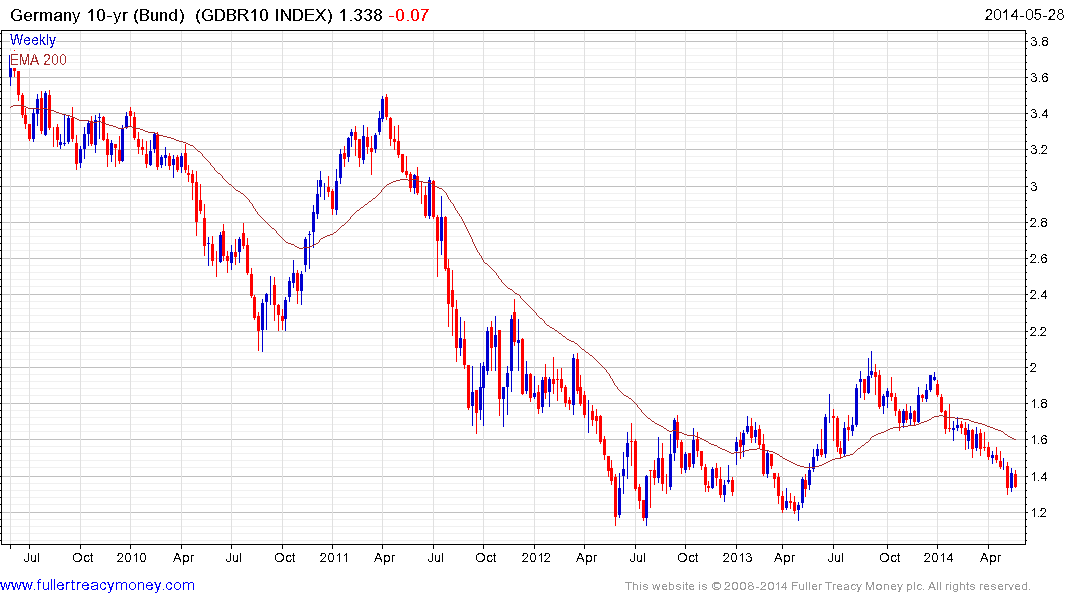Select the 'Weekly' interval label

coord(33,40)
